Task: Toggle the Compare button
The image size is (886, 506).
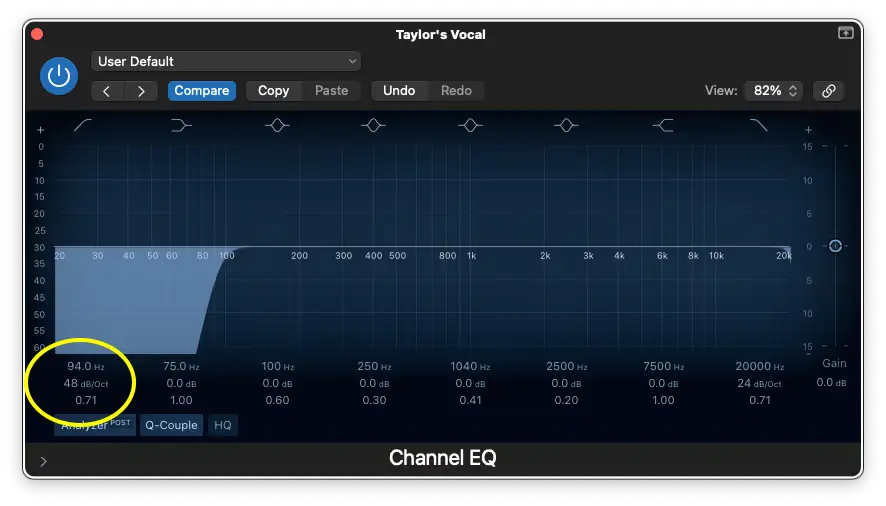Action: coord(201,91)
